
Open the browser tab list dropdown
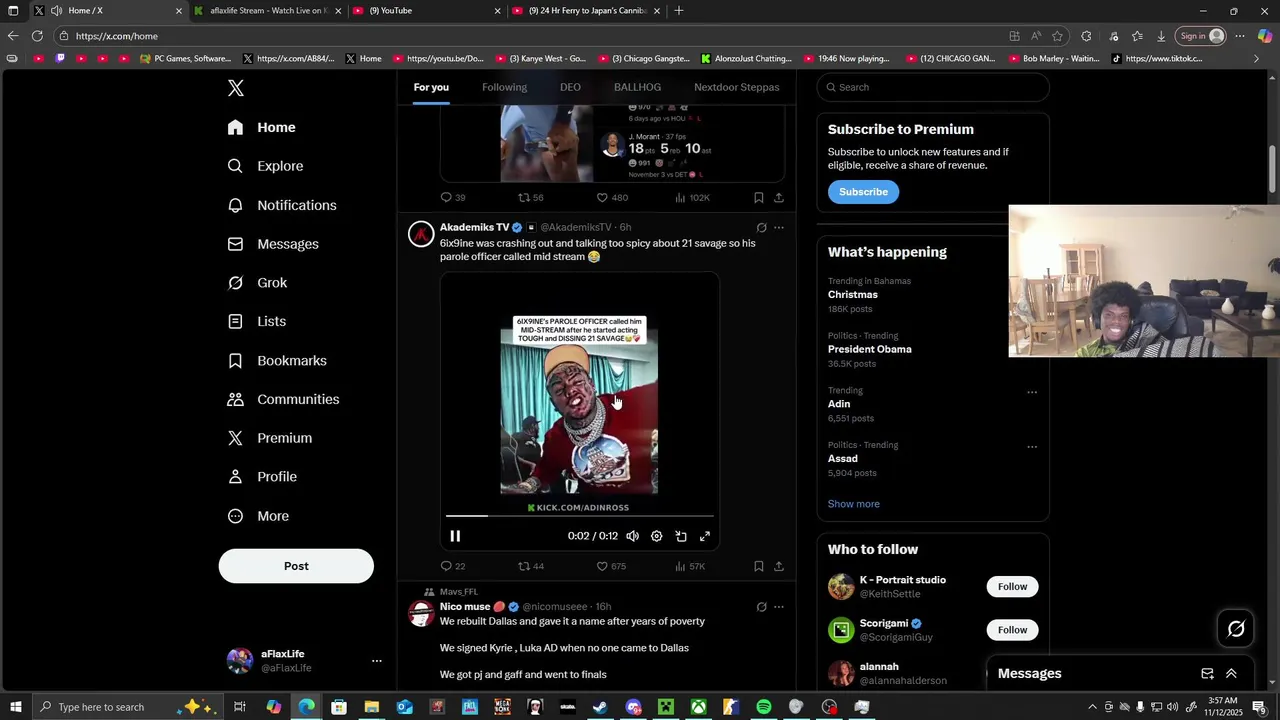[13, 11]
